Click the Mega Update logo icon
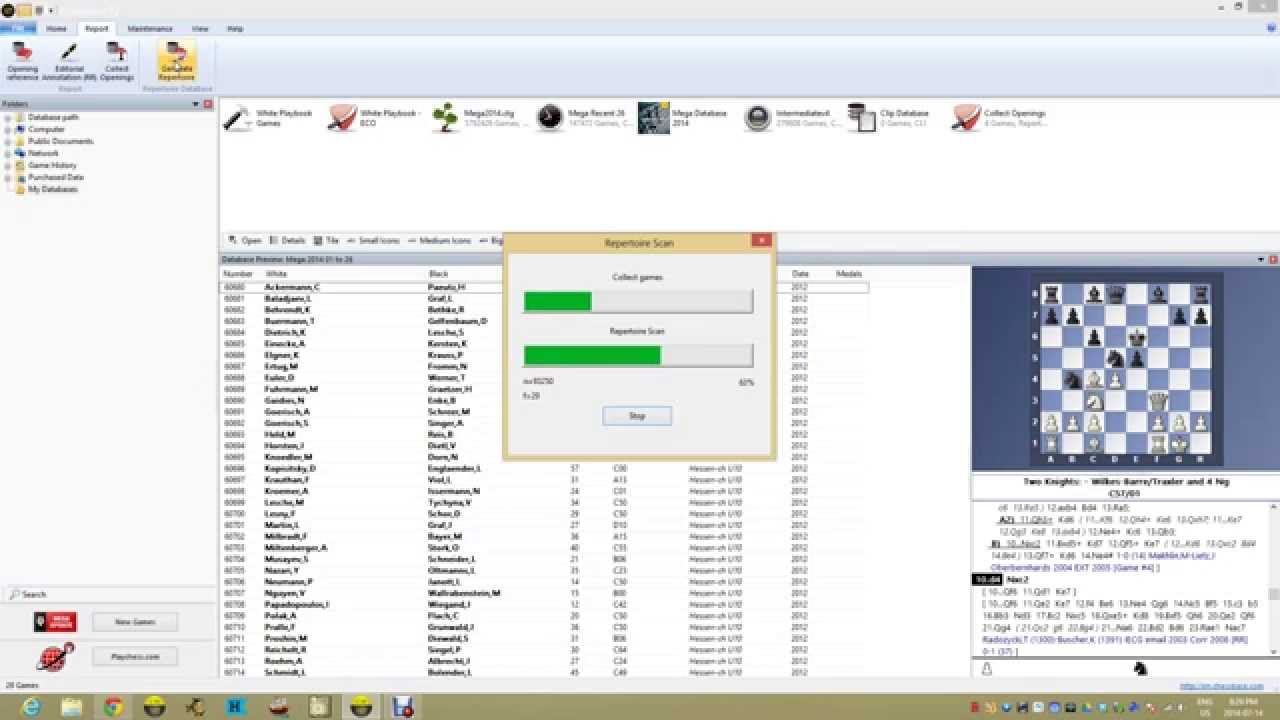Screen dimensions: 1280x720 coord(55,622)
